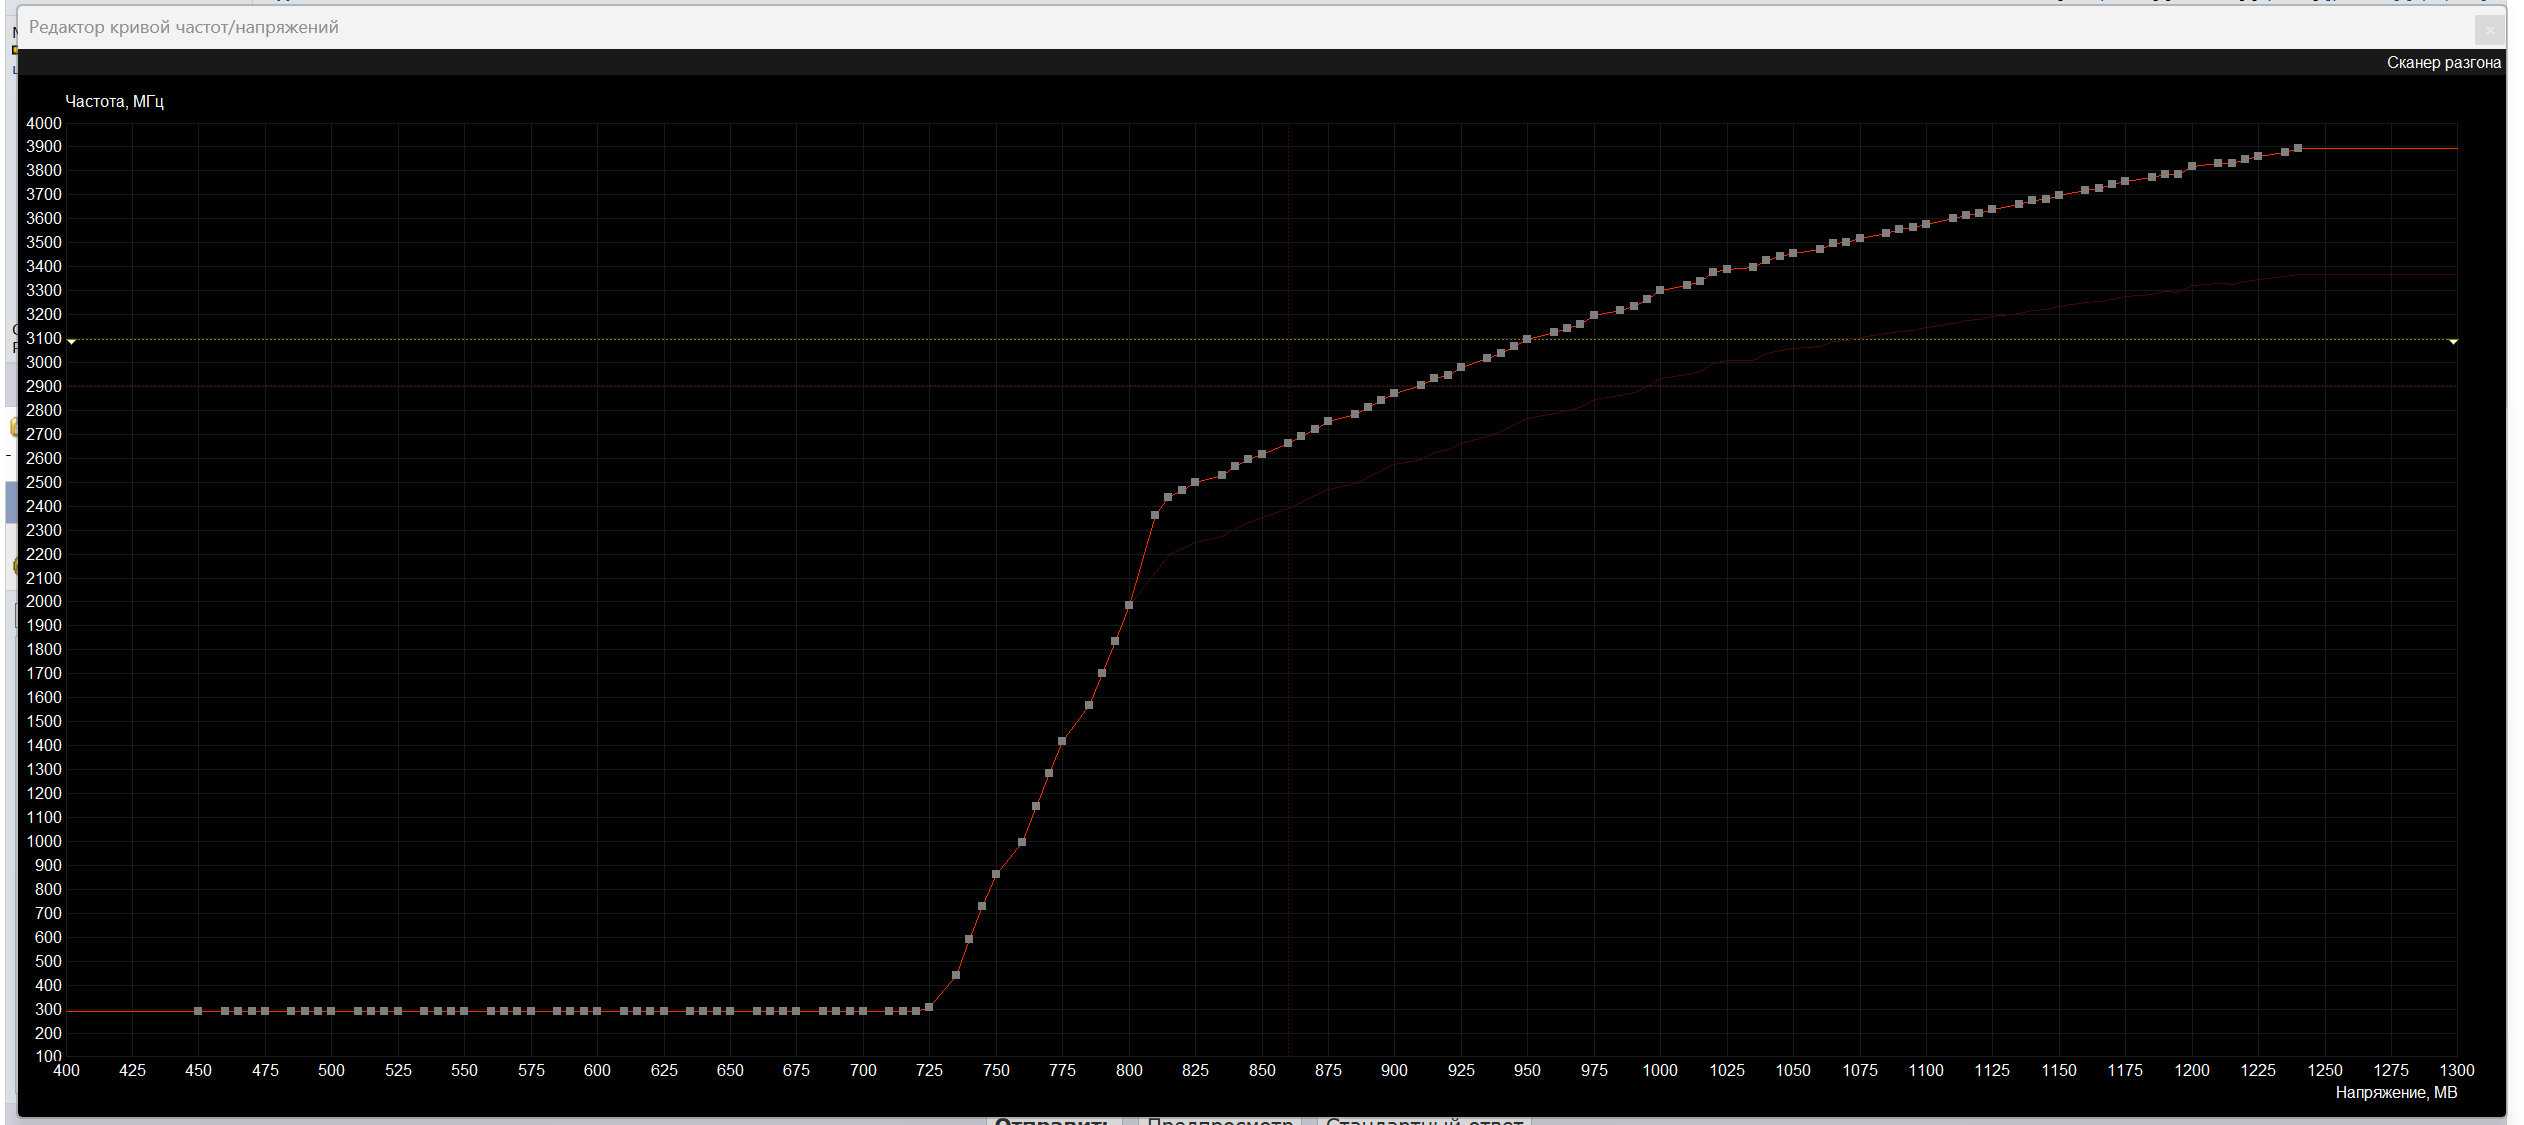Pick the curve point at 1000 mV

click(1660, 290)
